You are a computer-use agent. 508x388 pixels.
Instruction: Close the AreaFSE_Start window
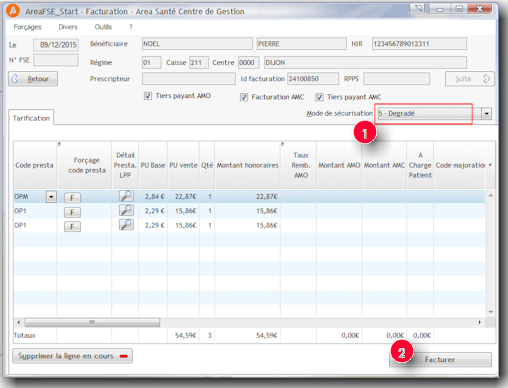coord(480,8)
